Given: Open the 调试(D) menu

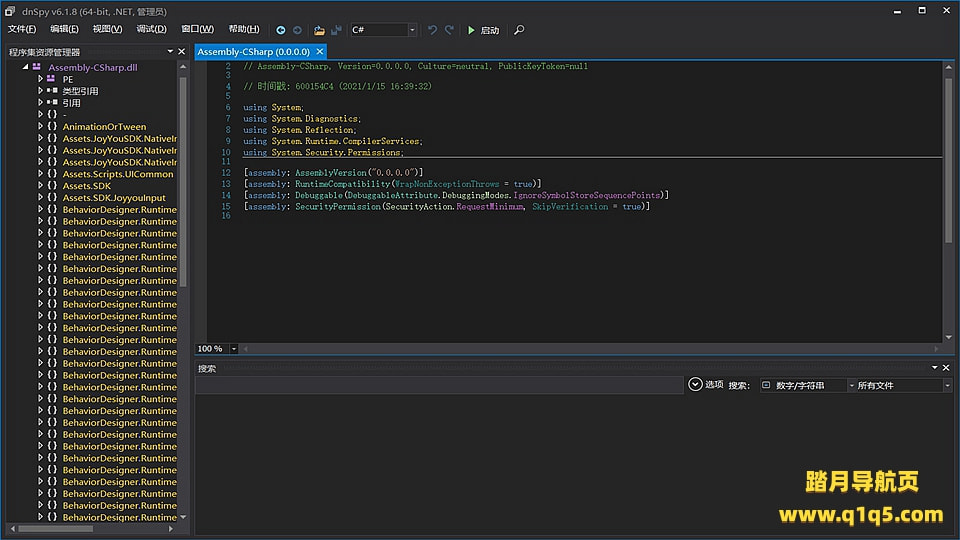Looking at the screenshot, I should [151, 29].
